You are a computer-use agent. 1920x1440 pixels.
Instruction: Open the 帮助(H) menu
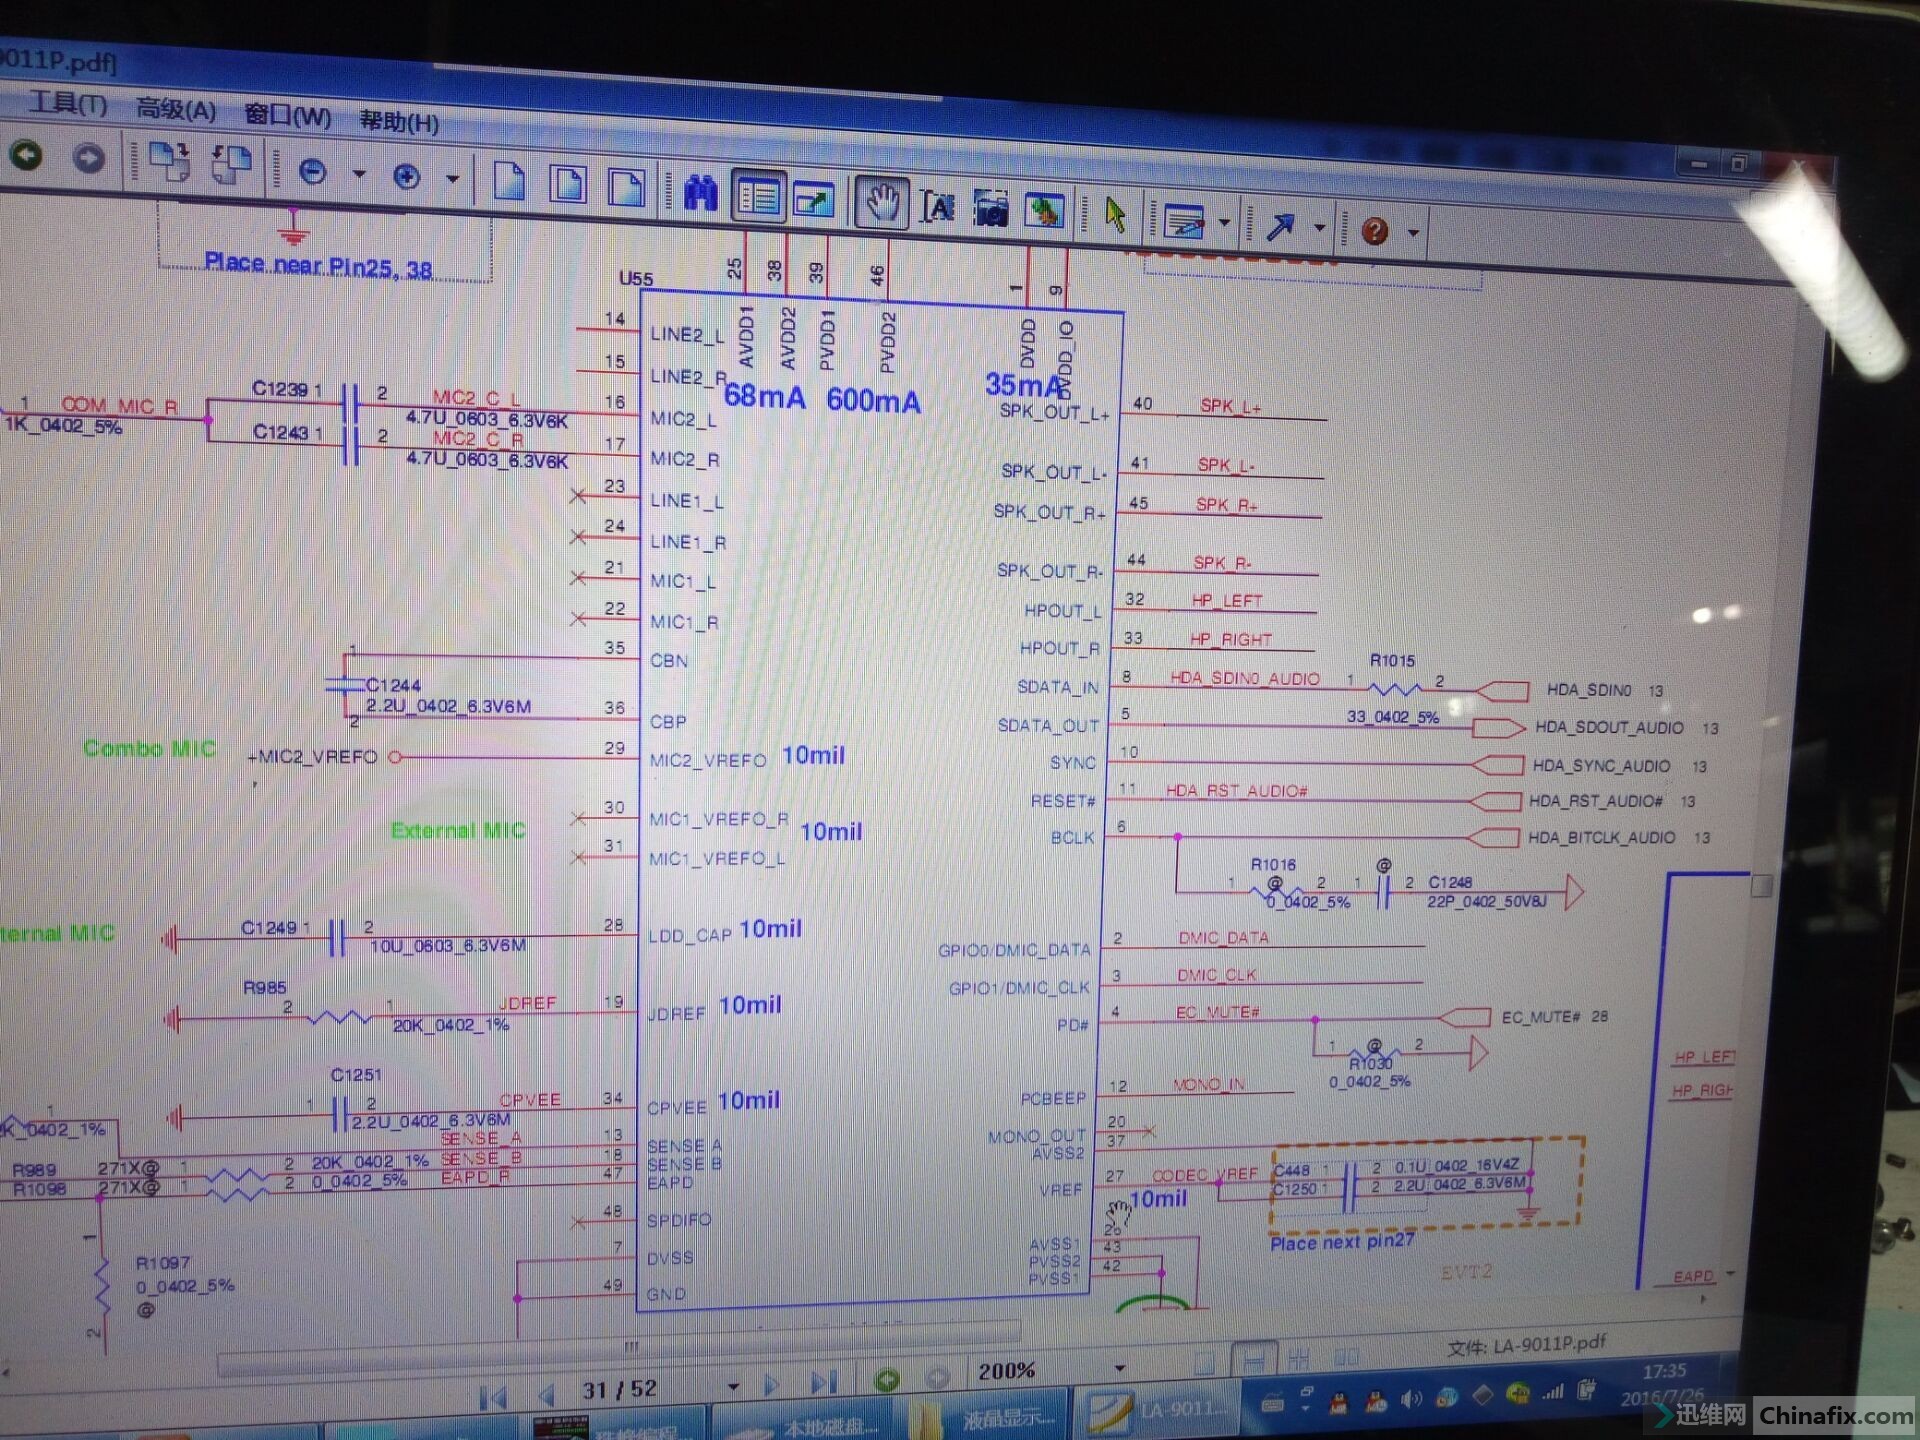[x=399, y=122]
